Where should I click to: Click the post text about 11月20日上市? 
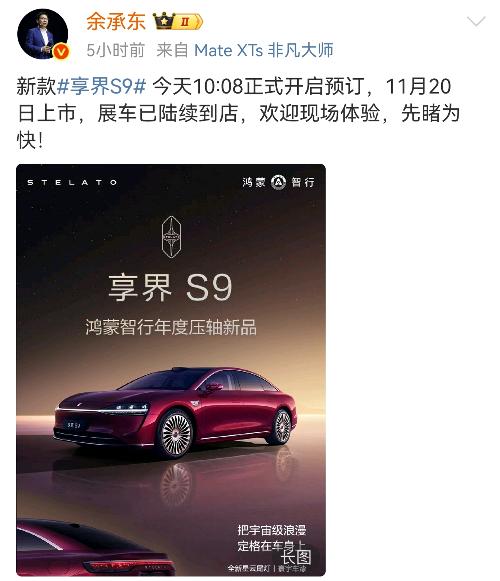pyautogui.click(x=237, y=113)
